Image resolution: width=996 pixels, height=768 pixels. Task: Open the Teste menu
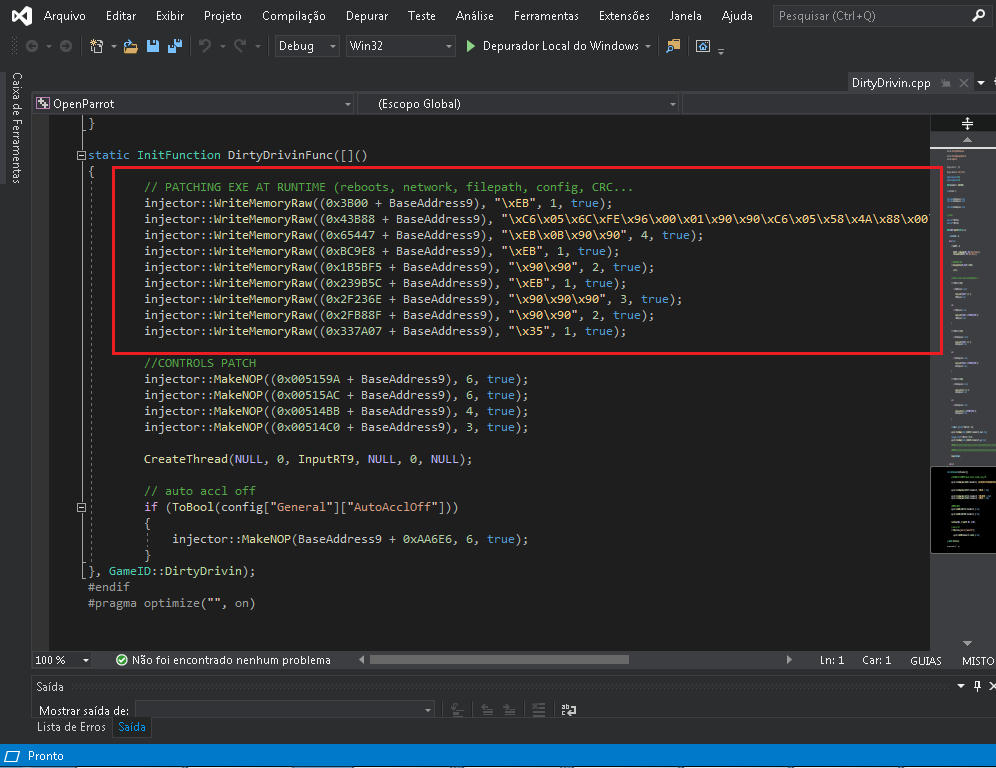click(x=421, y=16)
